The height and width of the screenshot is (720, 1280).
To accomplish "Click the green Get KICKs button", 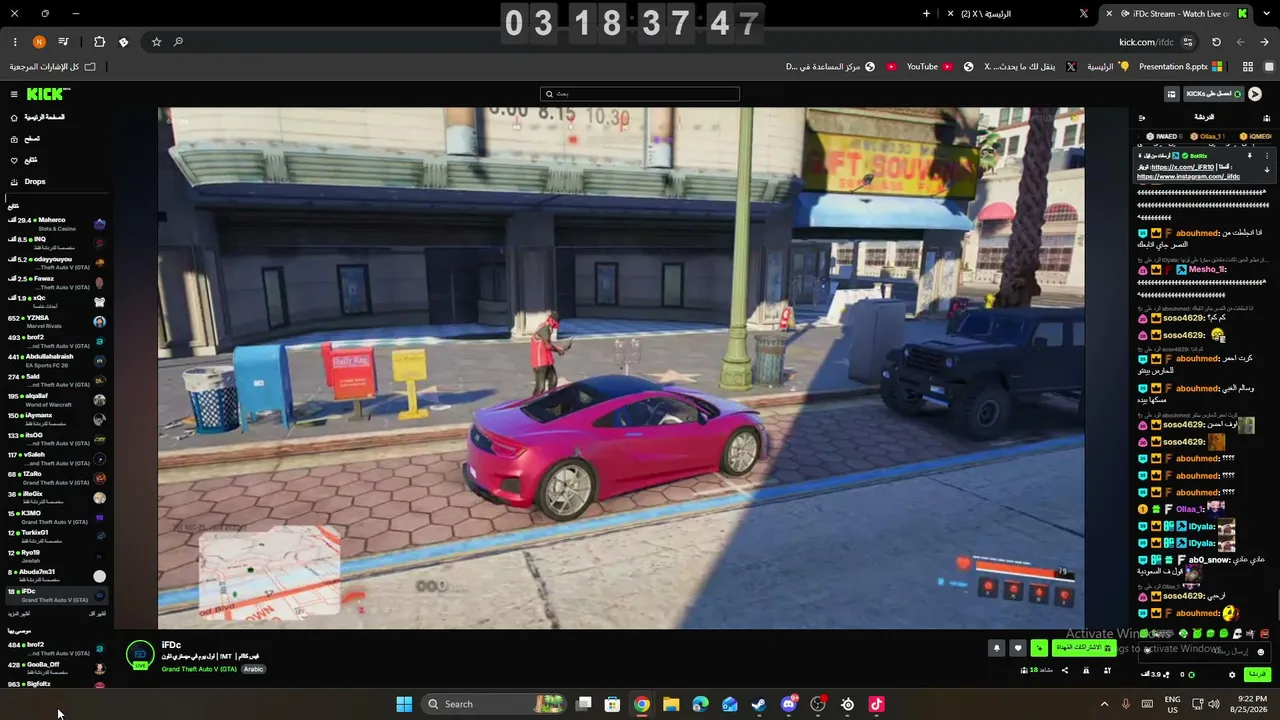I will 1213,94.
